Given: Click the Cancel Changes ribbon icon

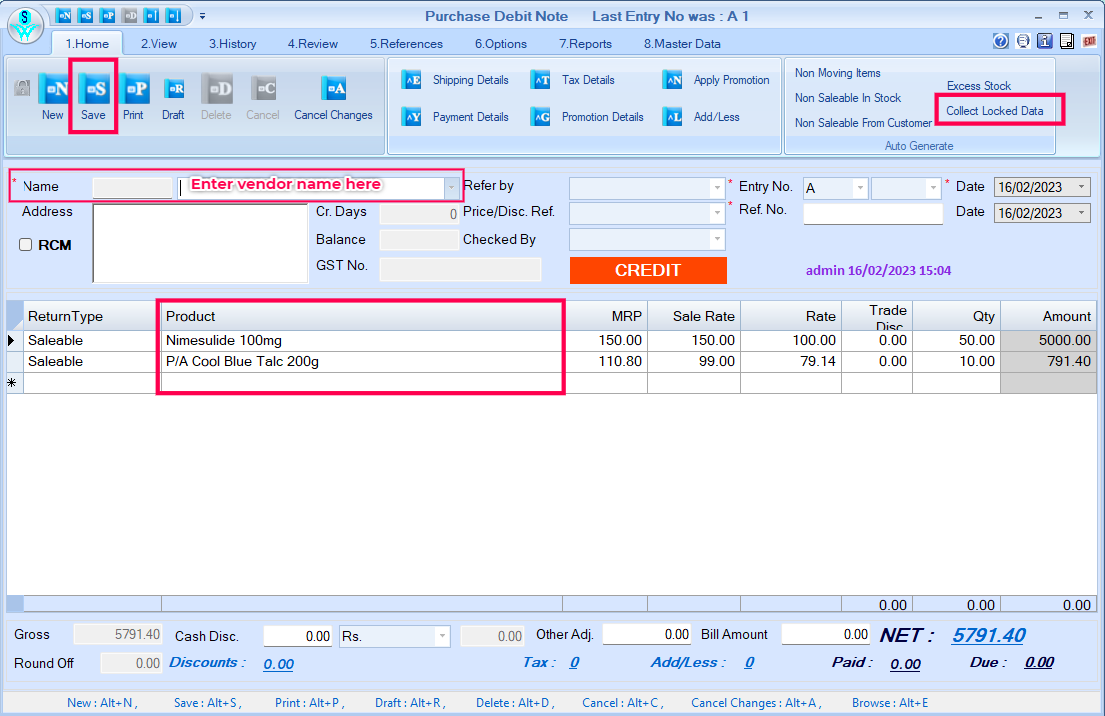Looking at the screenshot, I should click(333, 89).
